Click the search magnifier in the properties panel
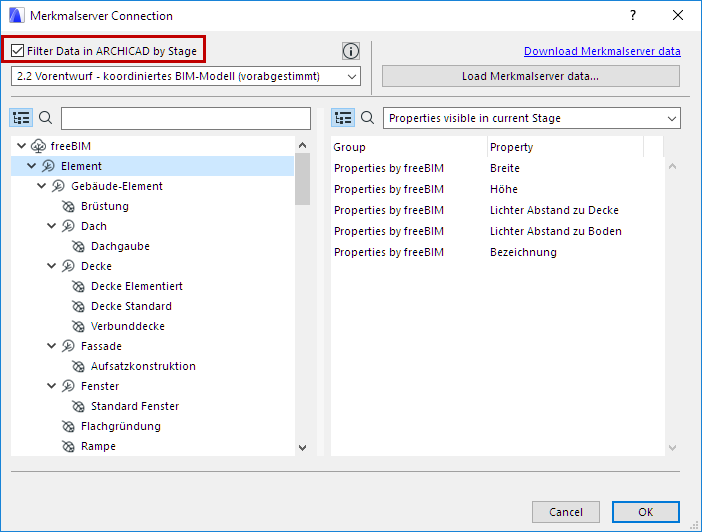Image resolution: width=702 pixels, height=532 pixels. click(x=368, y=118)
